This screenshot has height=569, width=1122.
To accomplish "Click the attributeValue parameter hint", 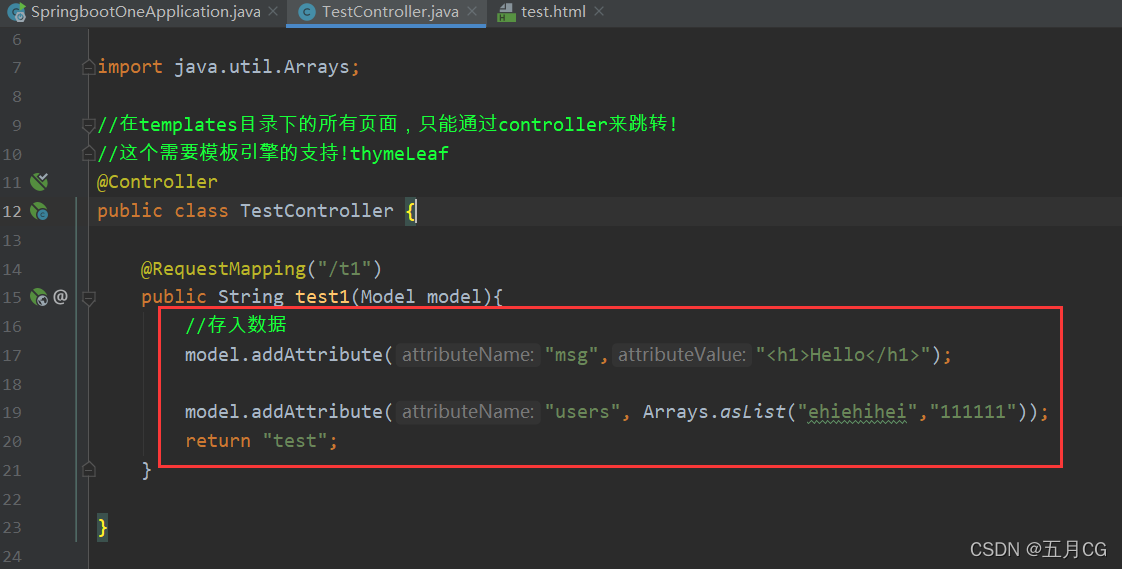I will pyautogui.click(x=681, y=354).
